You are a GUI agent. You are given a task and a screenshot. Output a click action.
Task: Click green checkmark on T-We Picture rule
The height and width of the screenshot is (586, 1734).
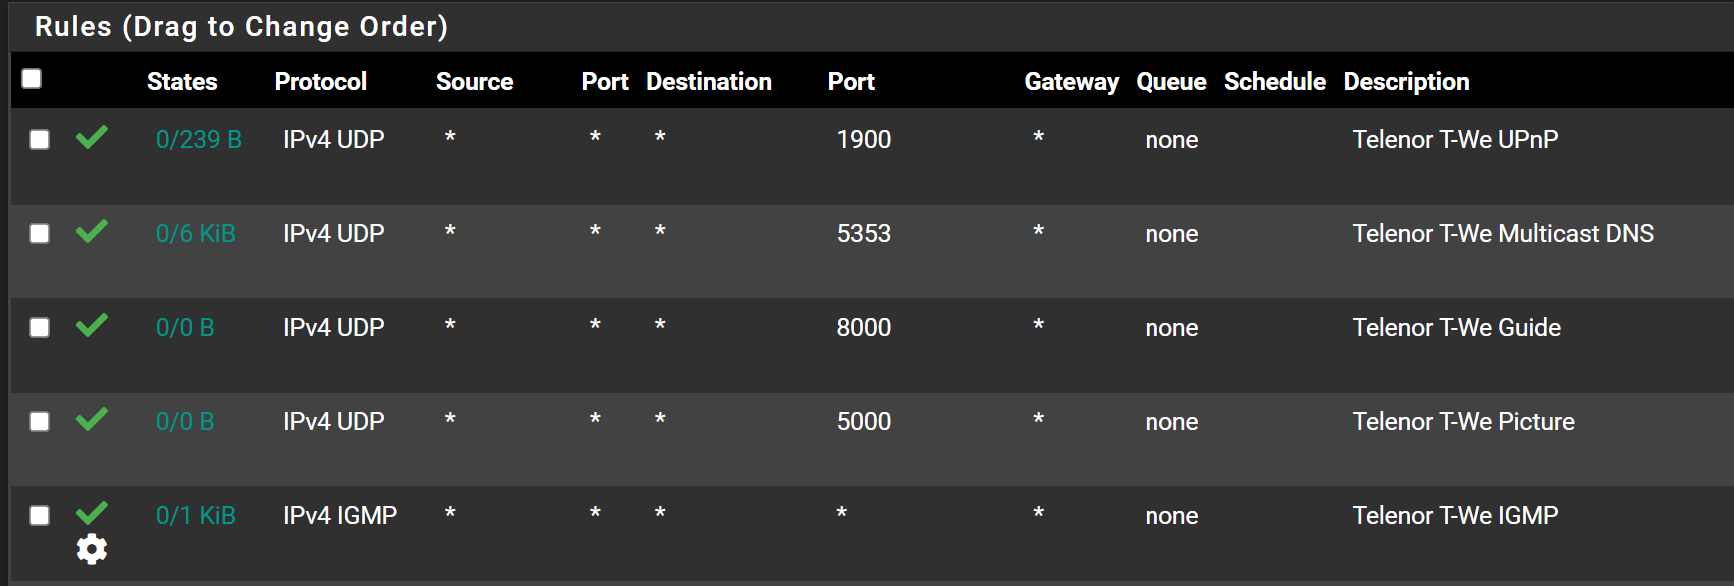[x=92, y=419]
